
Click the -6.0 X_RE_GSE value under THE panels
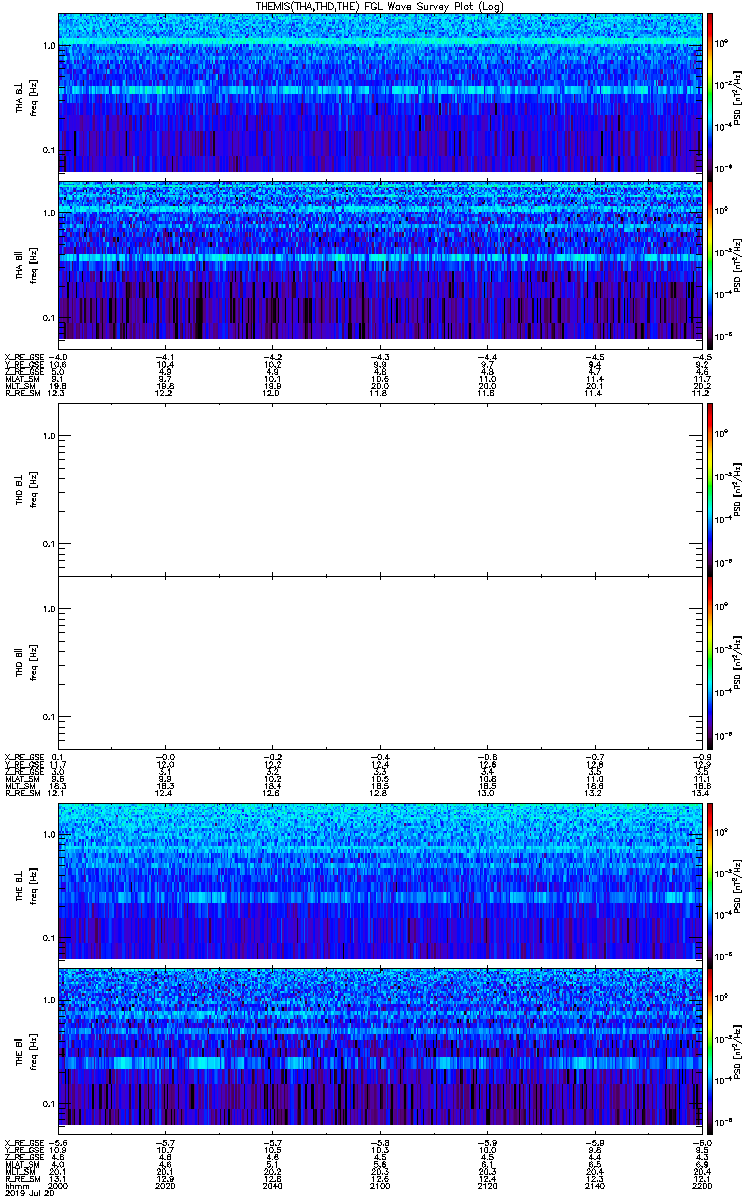point(701,1142)
